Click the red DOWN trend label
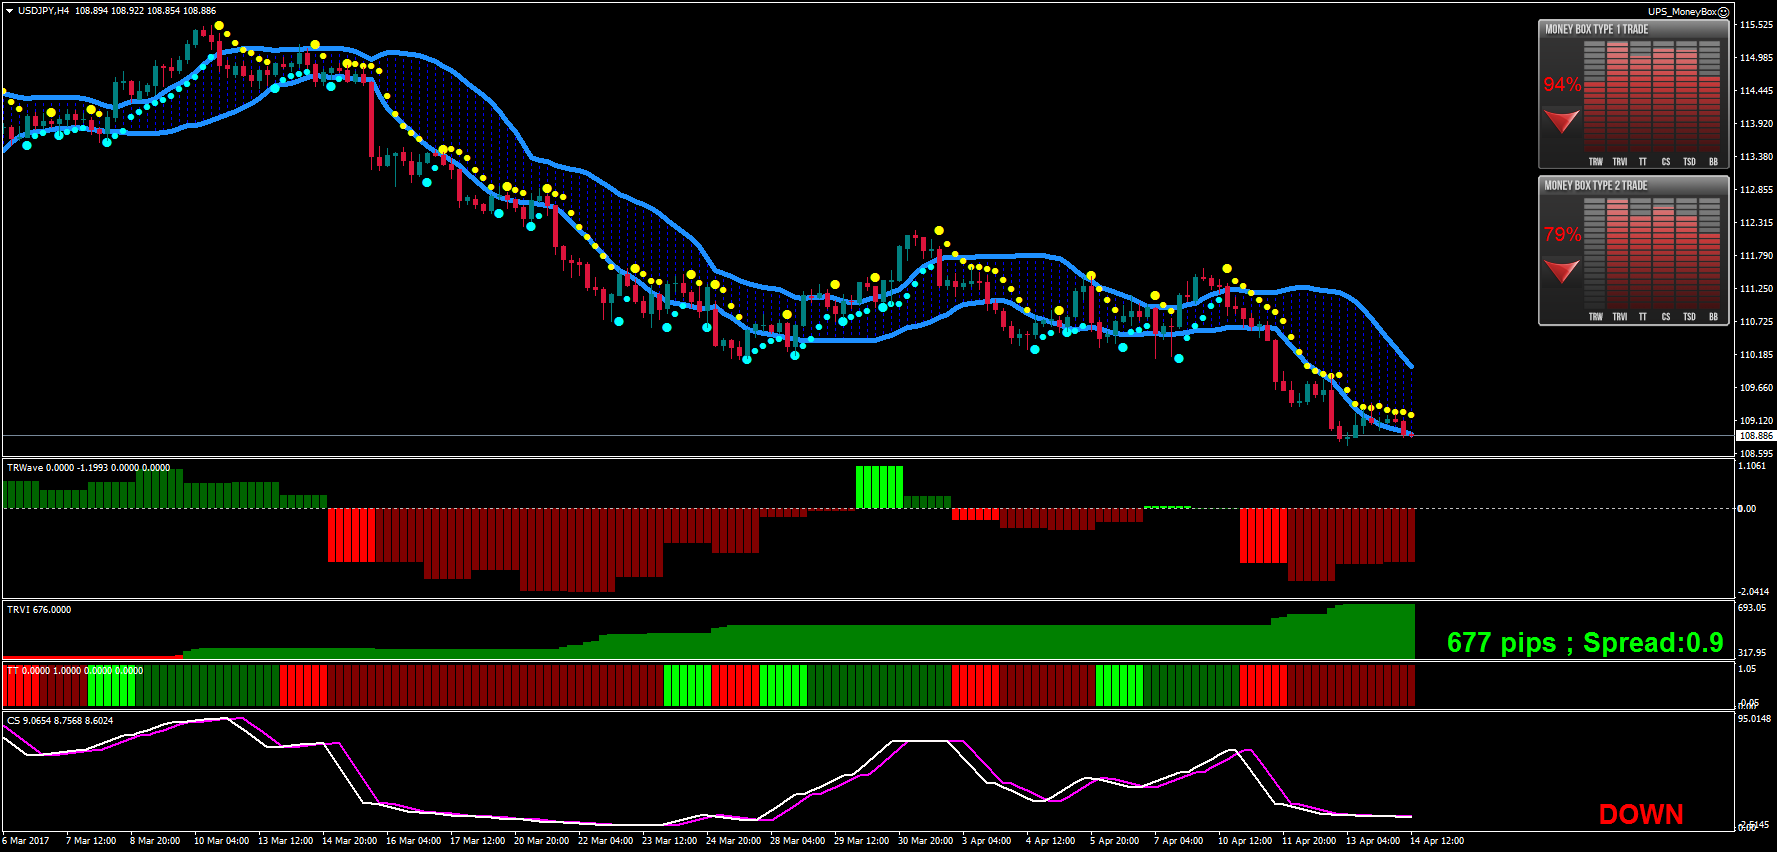Viewport: 1777px width, 852px height. pos(1640,815)
